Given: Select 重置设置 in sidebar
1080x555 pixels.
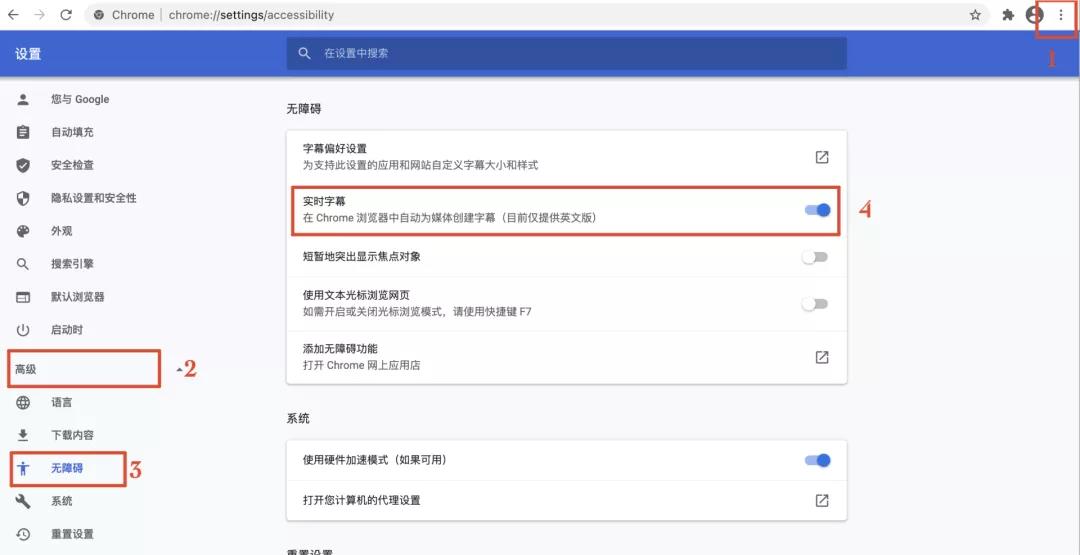Looking at the screenshot, I should click(x=72, y=534).
